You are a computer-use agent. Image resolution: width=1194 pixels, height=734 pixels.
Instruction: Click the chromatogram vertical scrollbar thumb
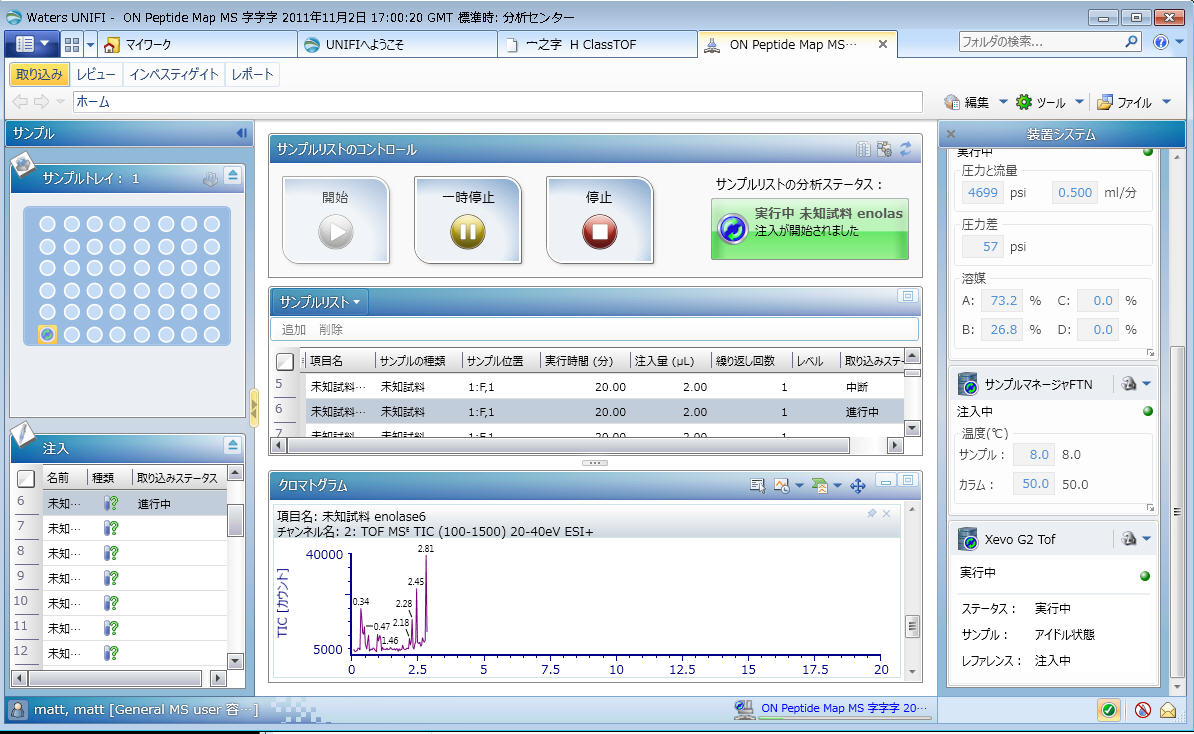click(x=911, y=627)
